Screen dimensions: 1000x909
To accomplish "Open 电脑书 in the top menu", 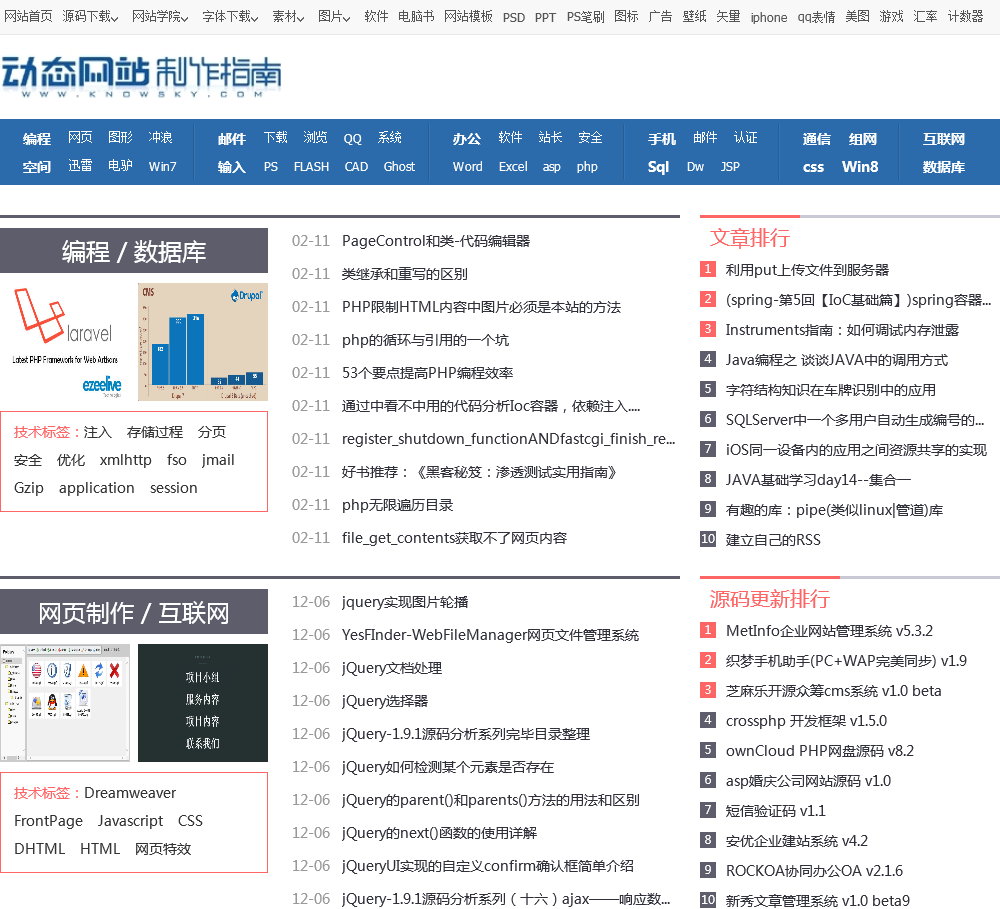I will (416, 17).
